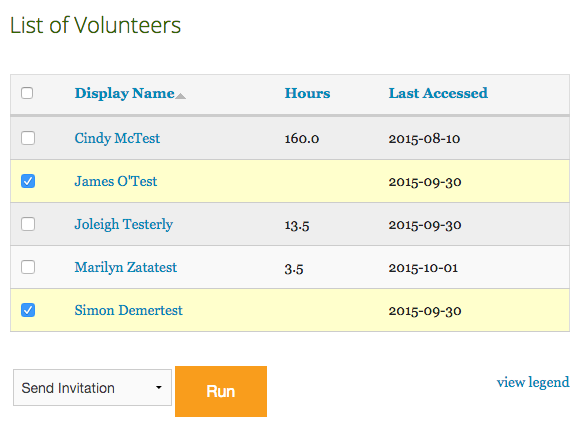View Joleigh Testerly's volunteer record

click(x=124, y=224)
